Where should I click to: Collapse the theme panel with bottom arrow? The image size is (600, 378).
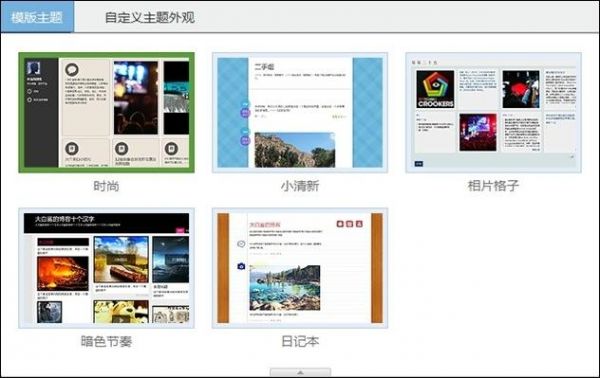pos(300,372)
